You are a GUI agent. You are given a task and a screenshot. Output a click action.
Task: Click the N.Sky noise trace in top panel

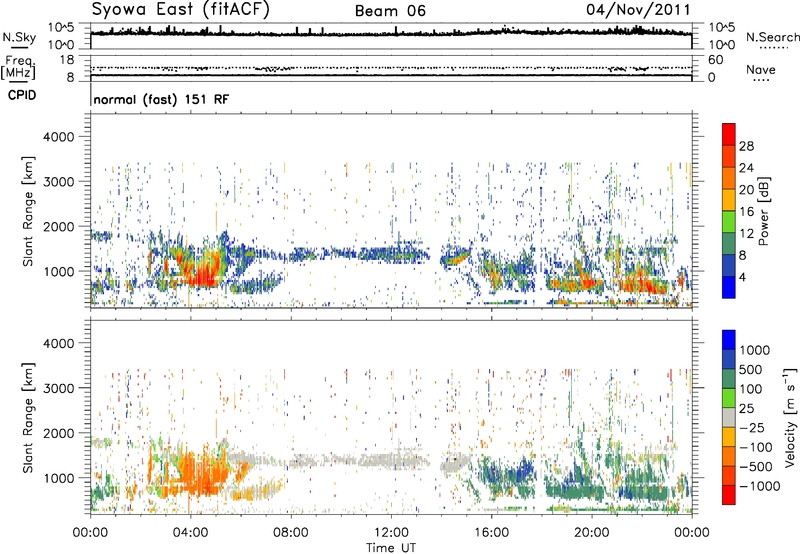[x=391, y=34]
